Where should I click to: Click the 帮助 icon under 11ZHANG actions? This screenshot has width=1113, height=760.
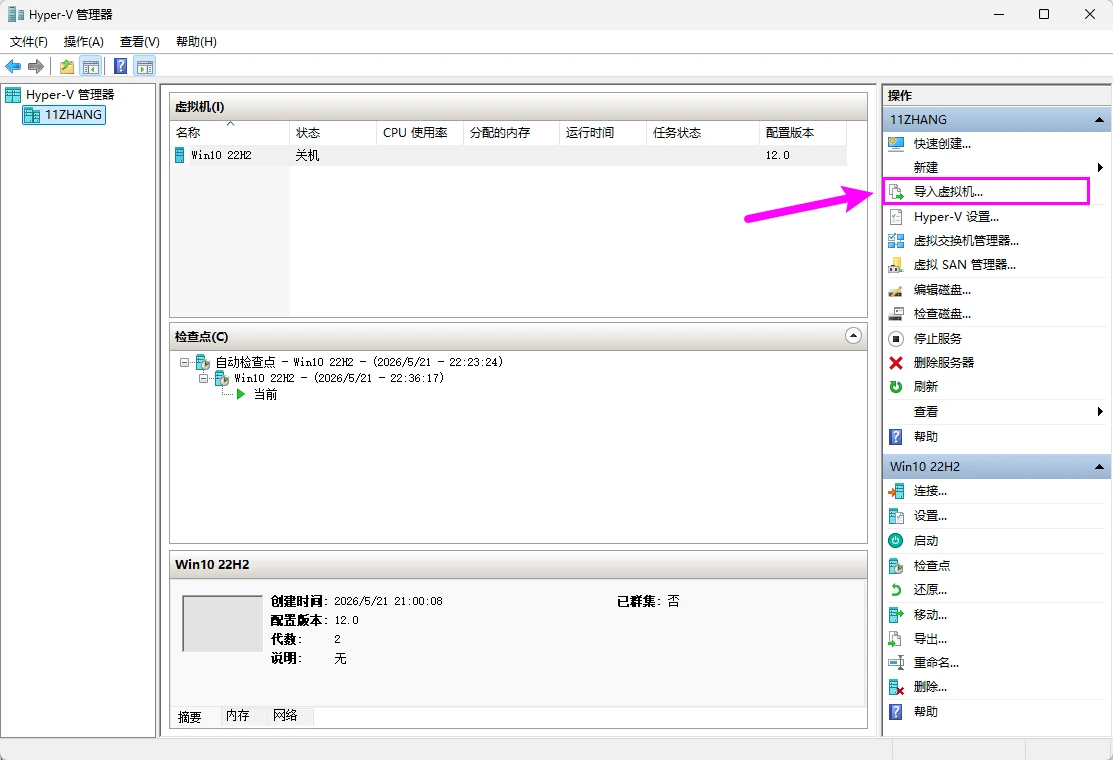tap(896, 436)
